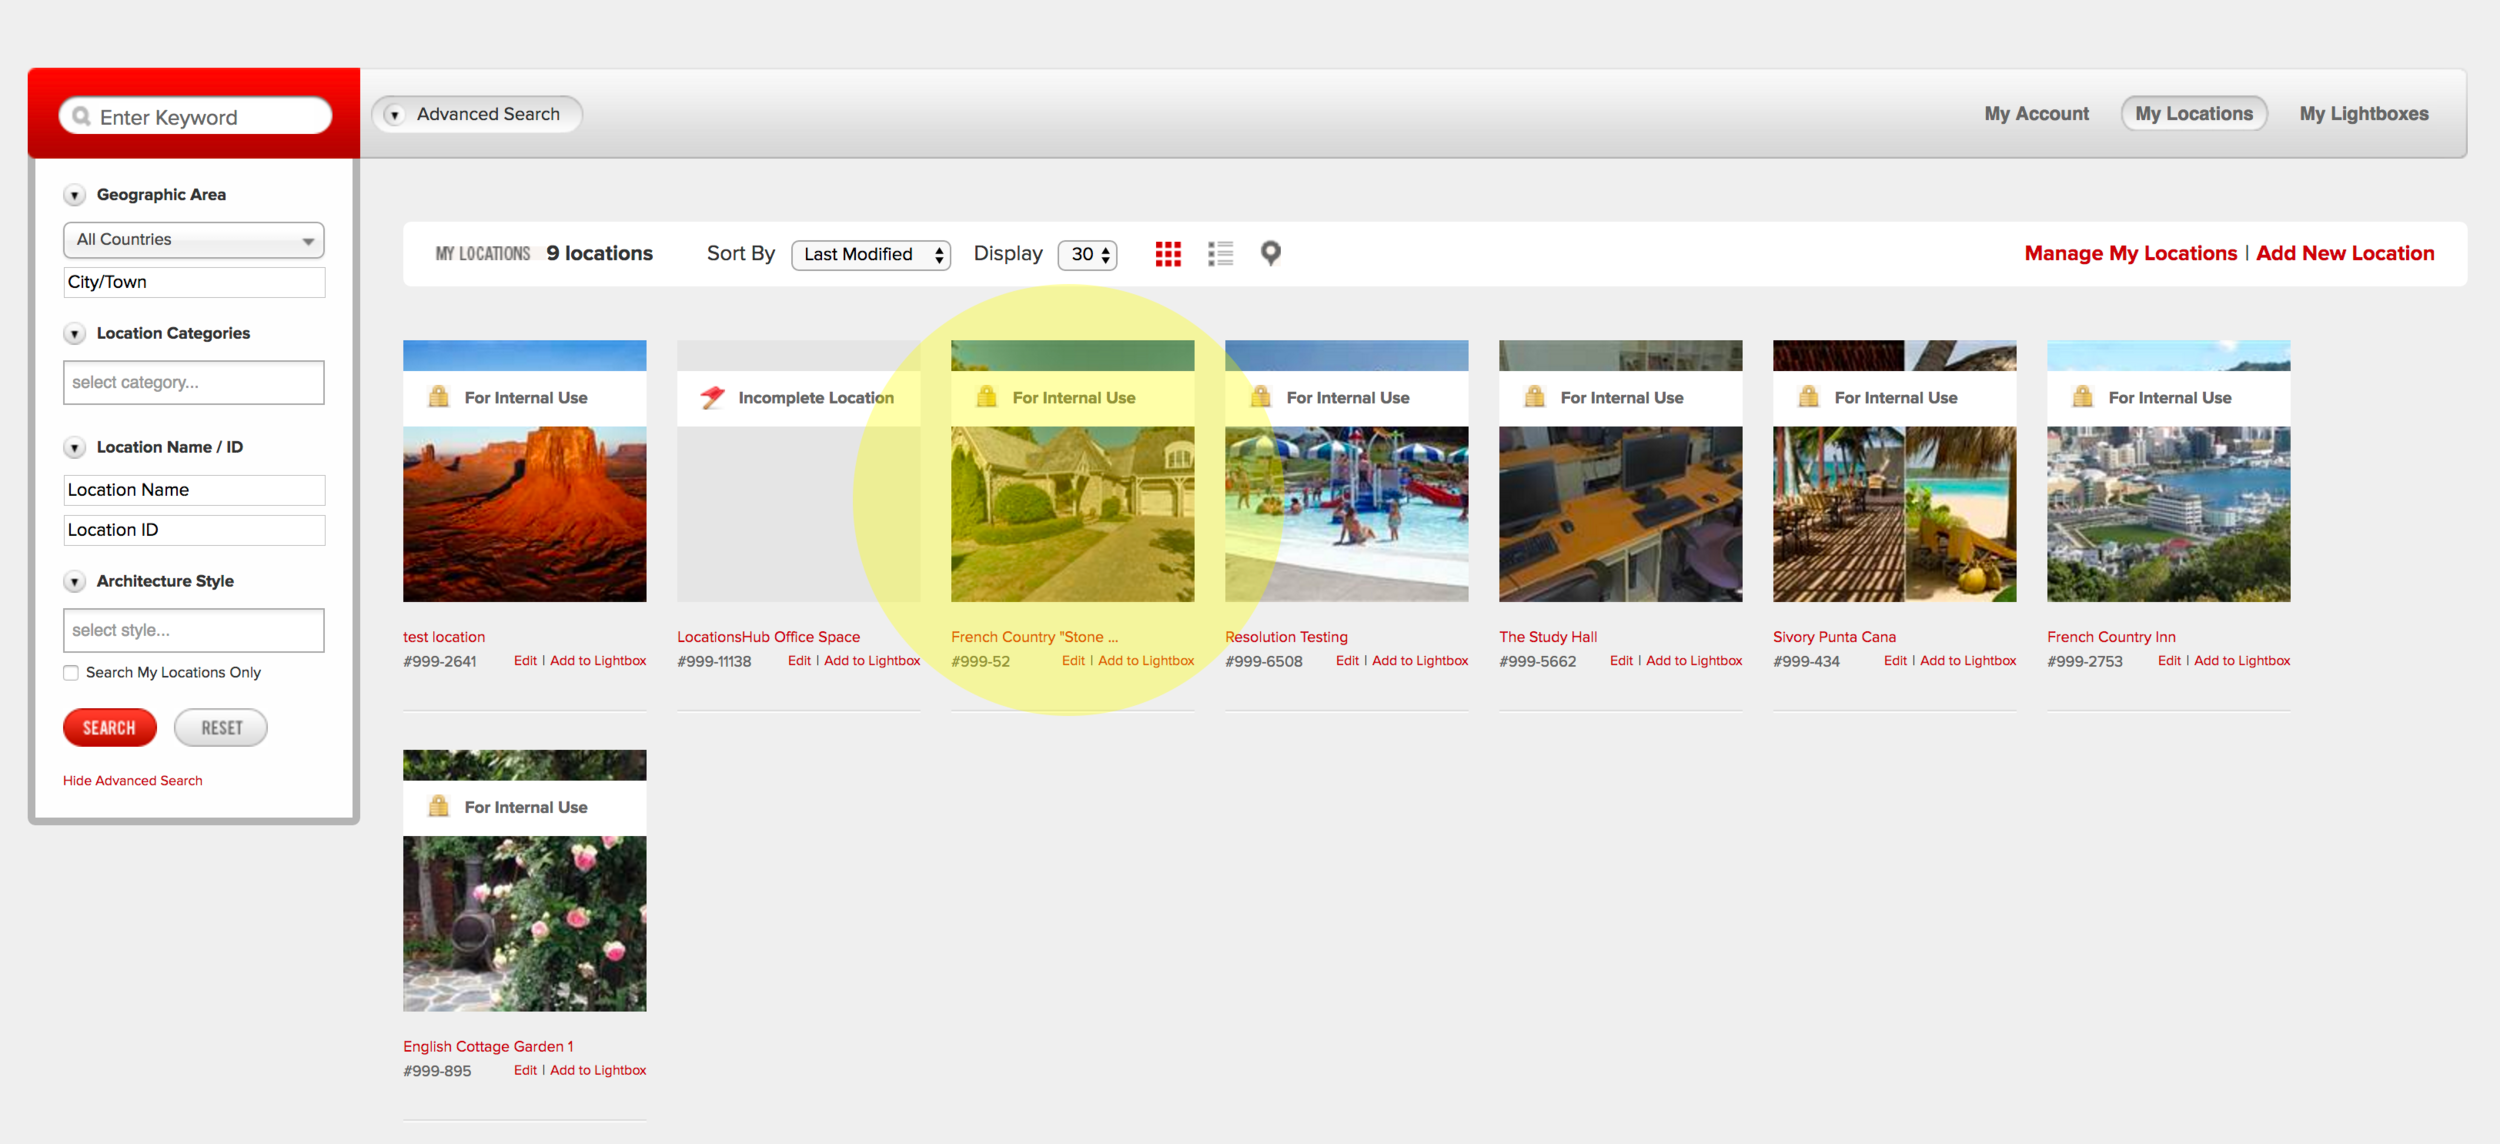2500x1144 pixels.
Task: Click lock icon on The Study Hall card
Action: click(1534, 397)
